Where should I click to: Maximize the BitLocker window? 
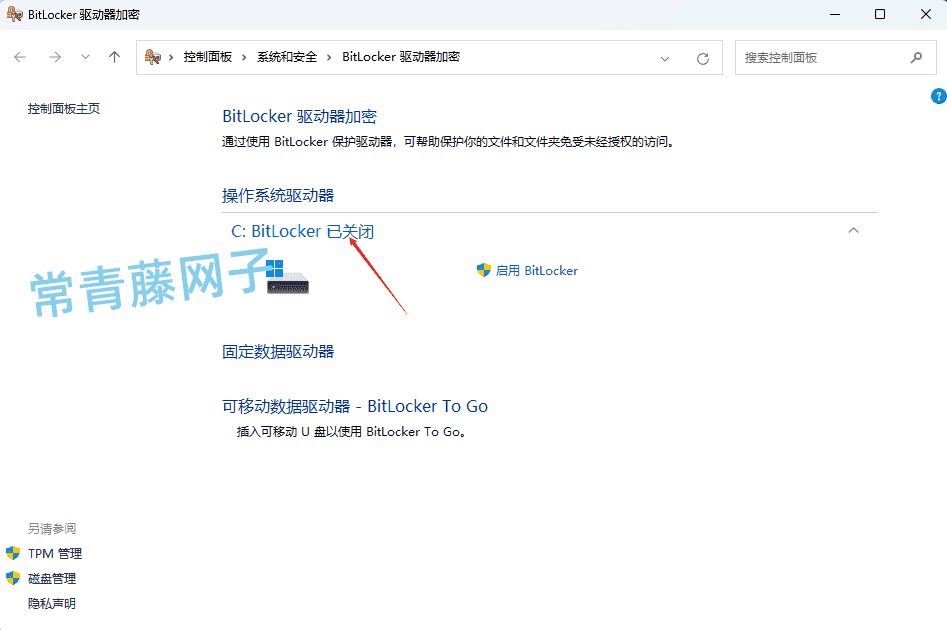point(880,14)
